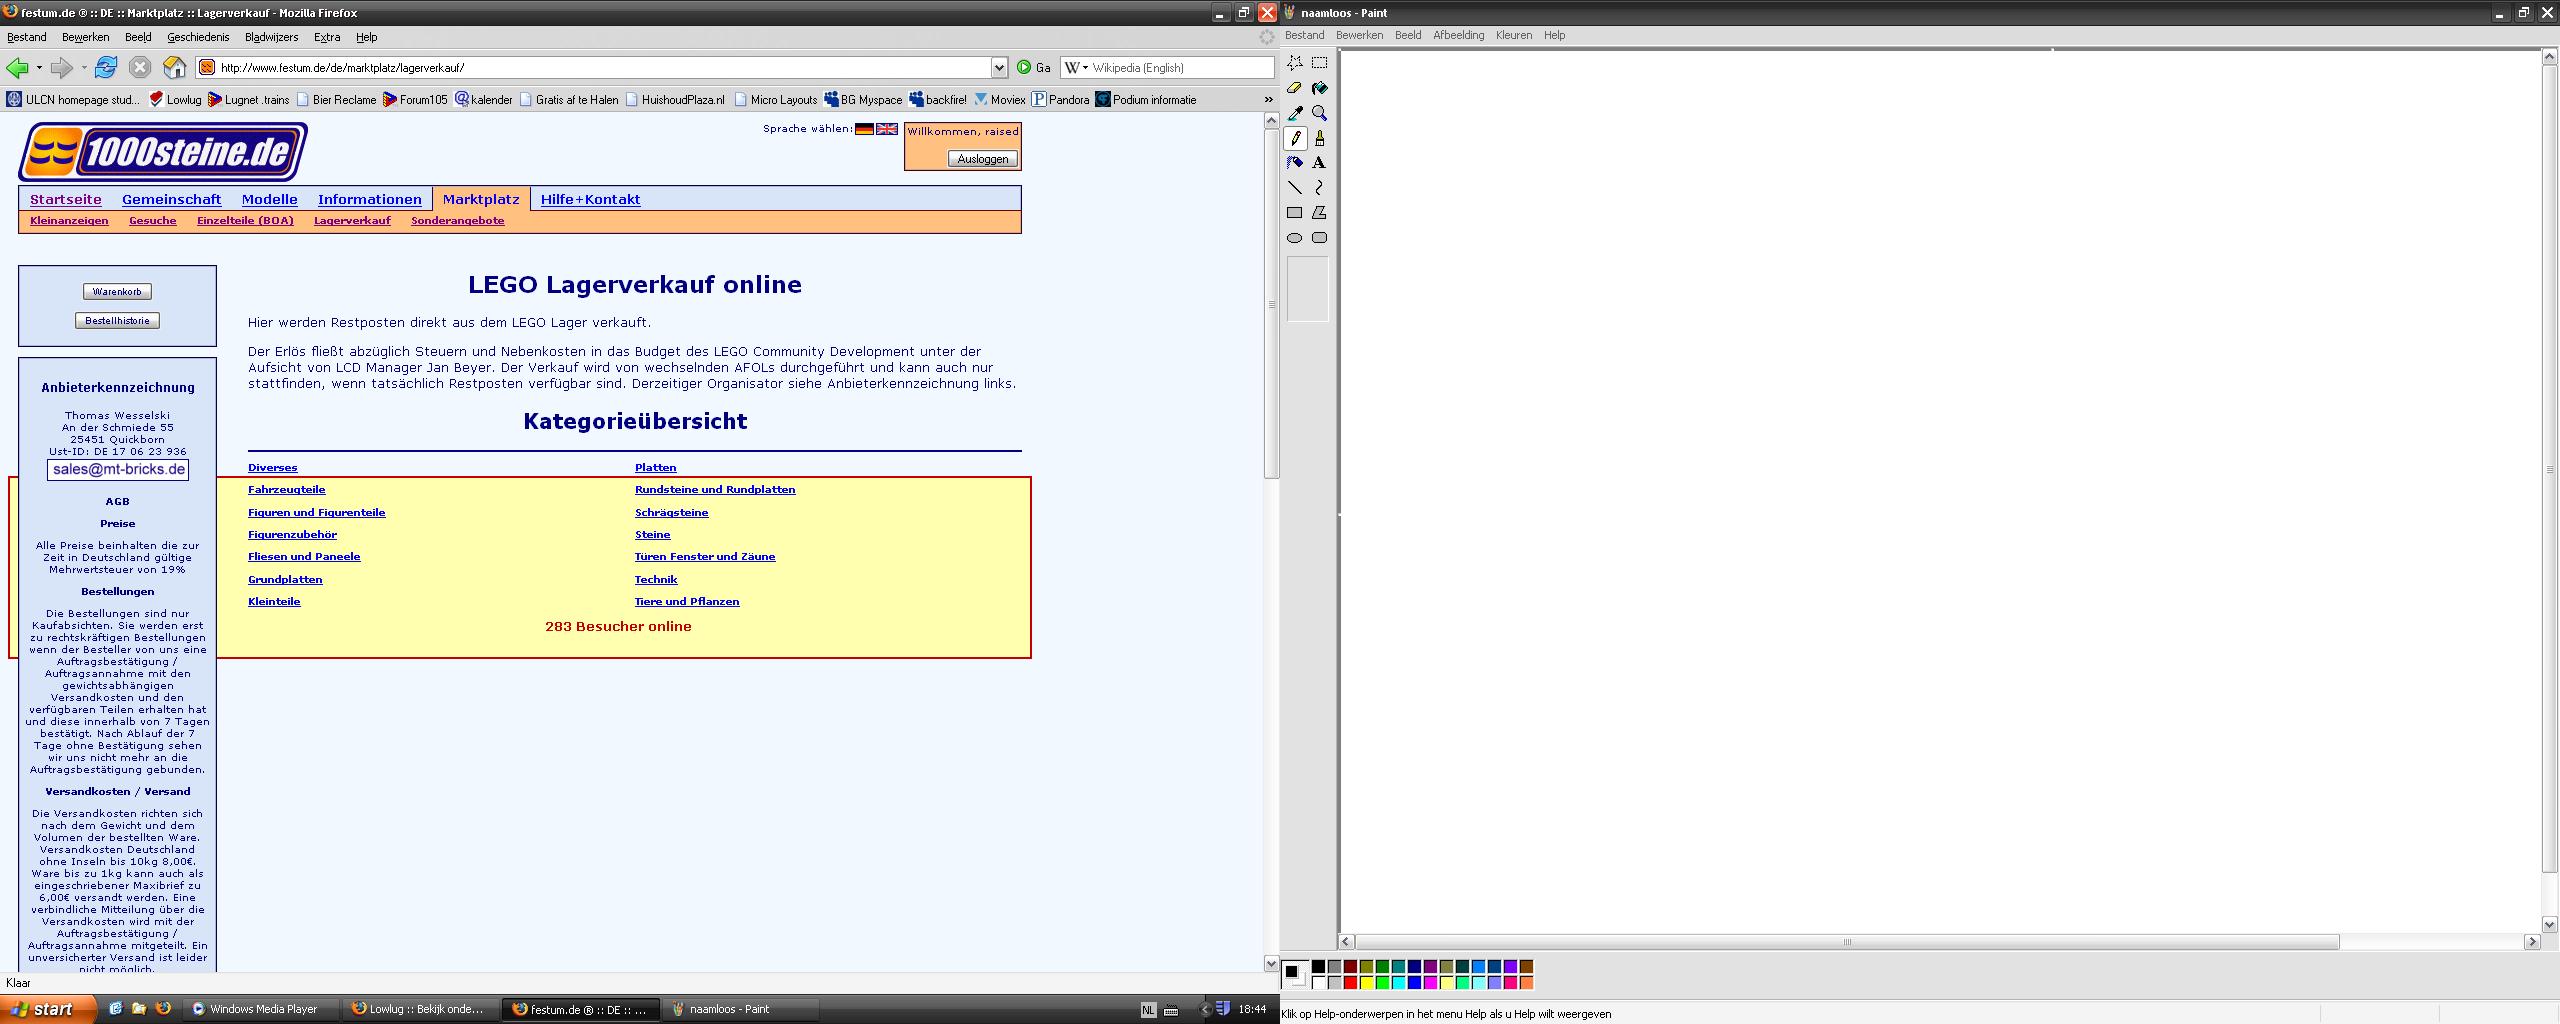Switch to Windows Media Player in taskbar

coord(263,1009)
